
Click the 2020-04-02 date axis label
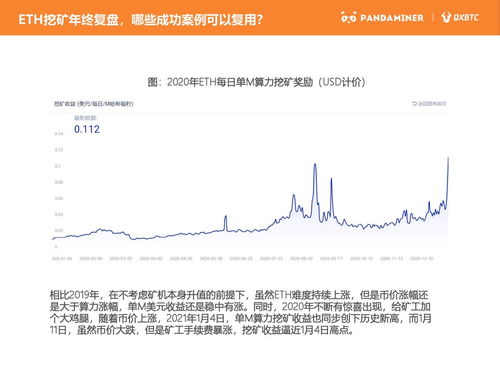pyautogui.click(x=151, y=258)
